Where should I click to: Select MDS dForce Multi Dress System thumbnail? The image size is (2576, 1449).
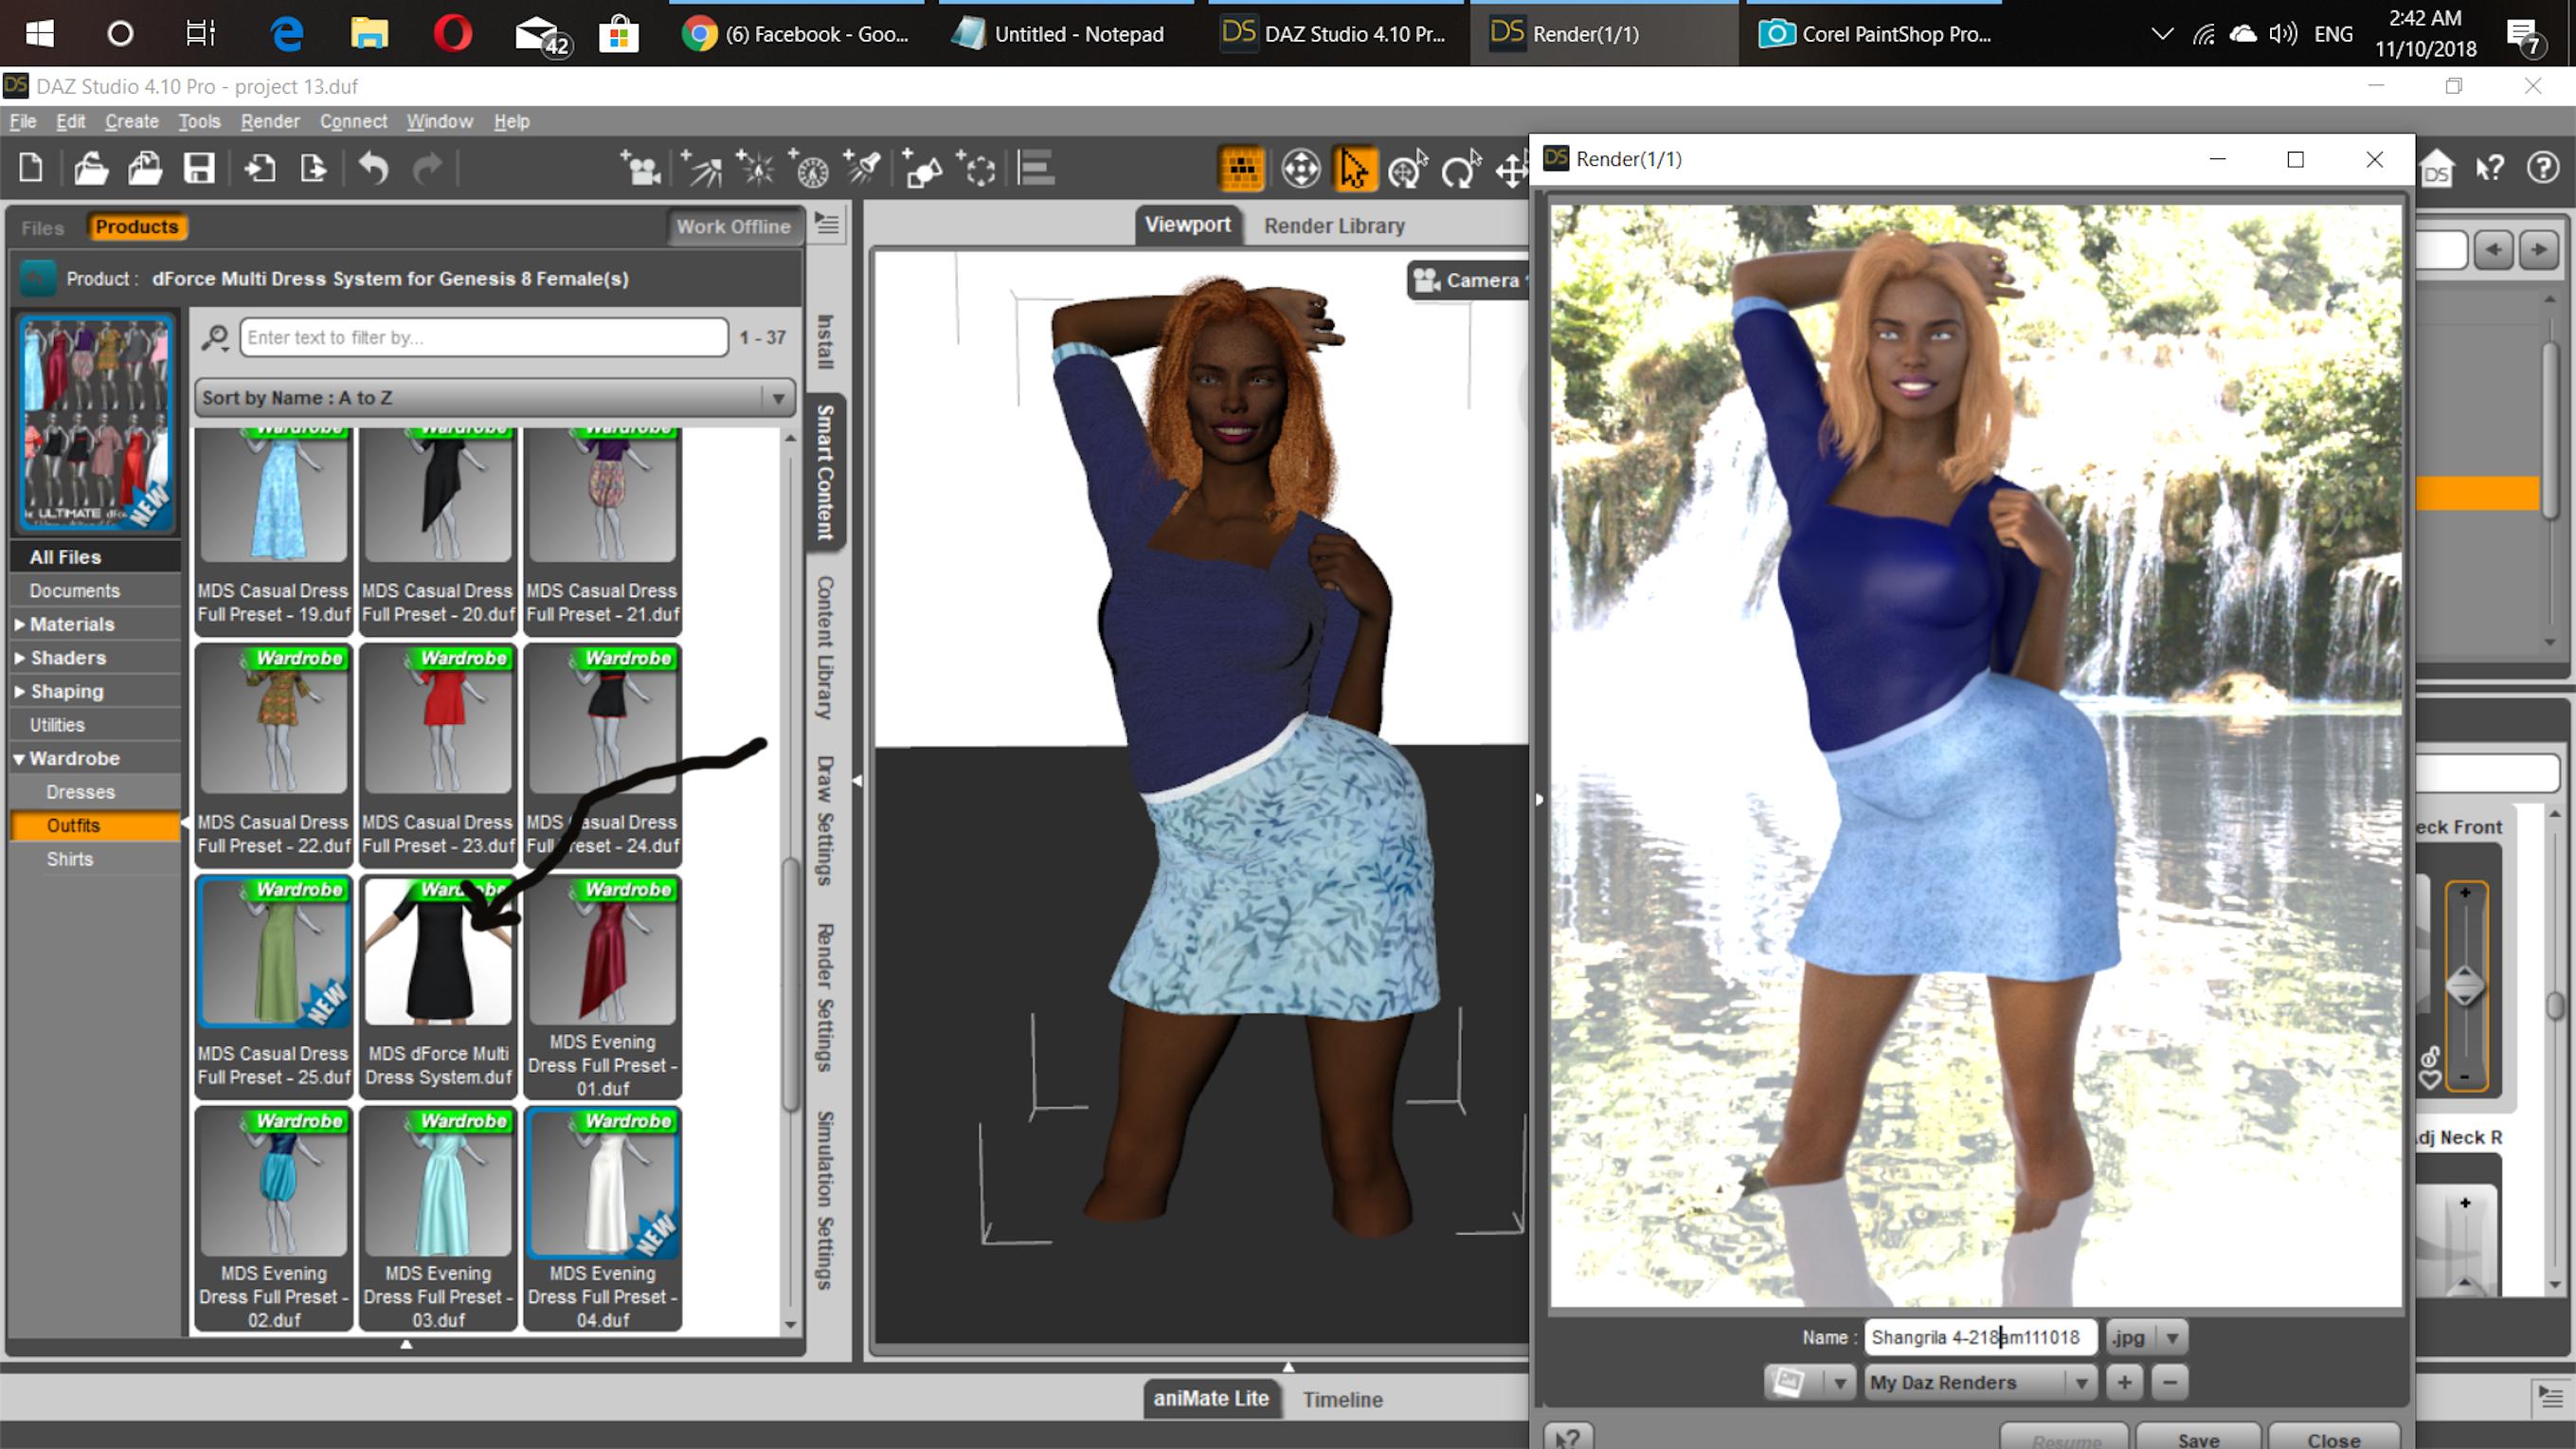pyautogui.click(x=438, y=985)
